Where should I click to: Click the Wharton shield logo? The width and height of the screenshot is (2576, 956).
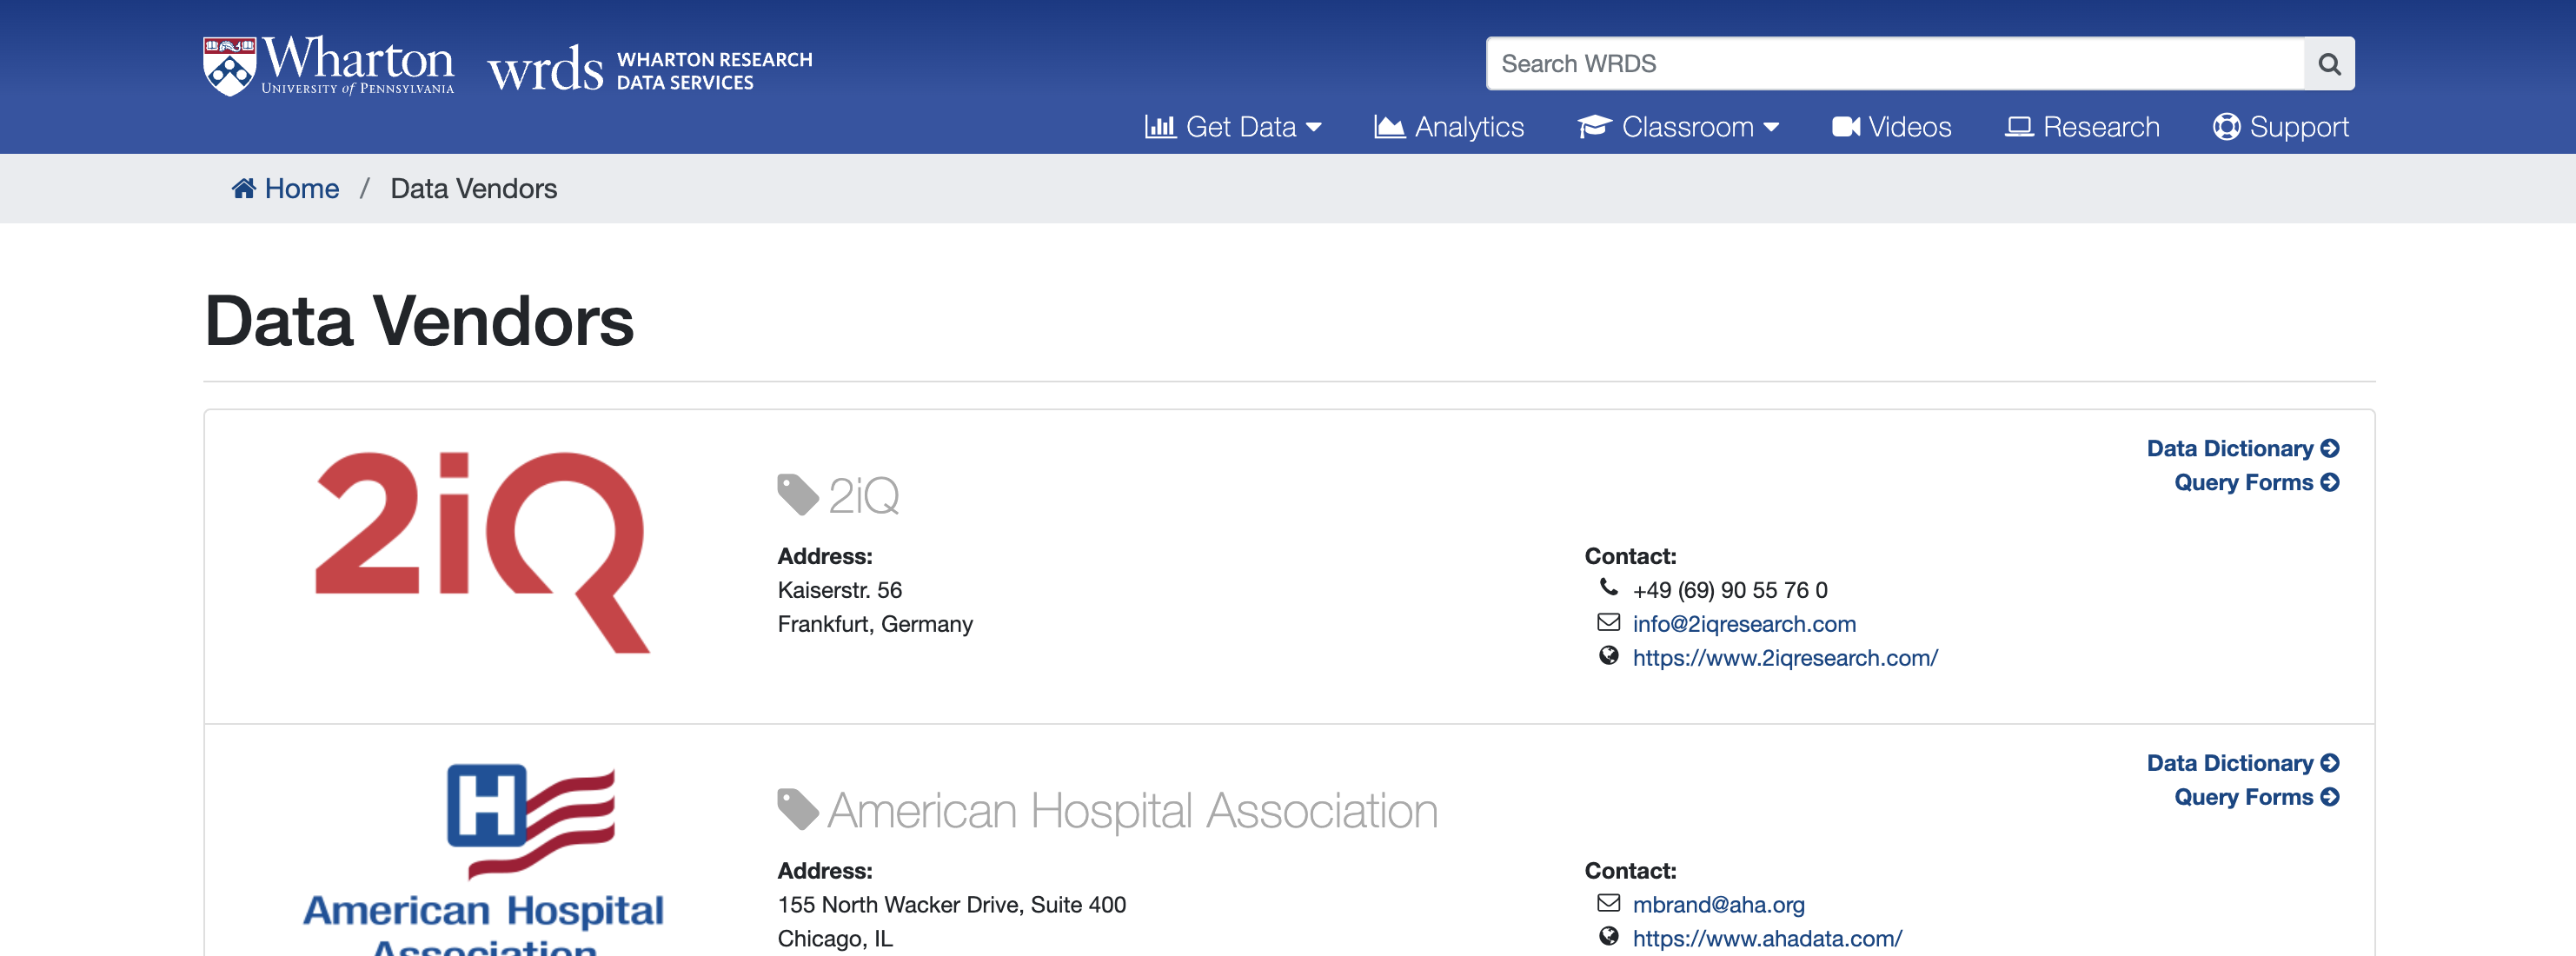click(229, 66)
